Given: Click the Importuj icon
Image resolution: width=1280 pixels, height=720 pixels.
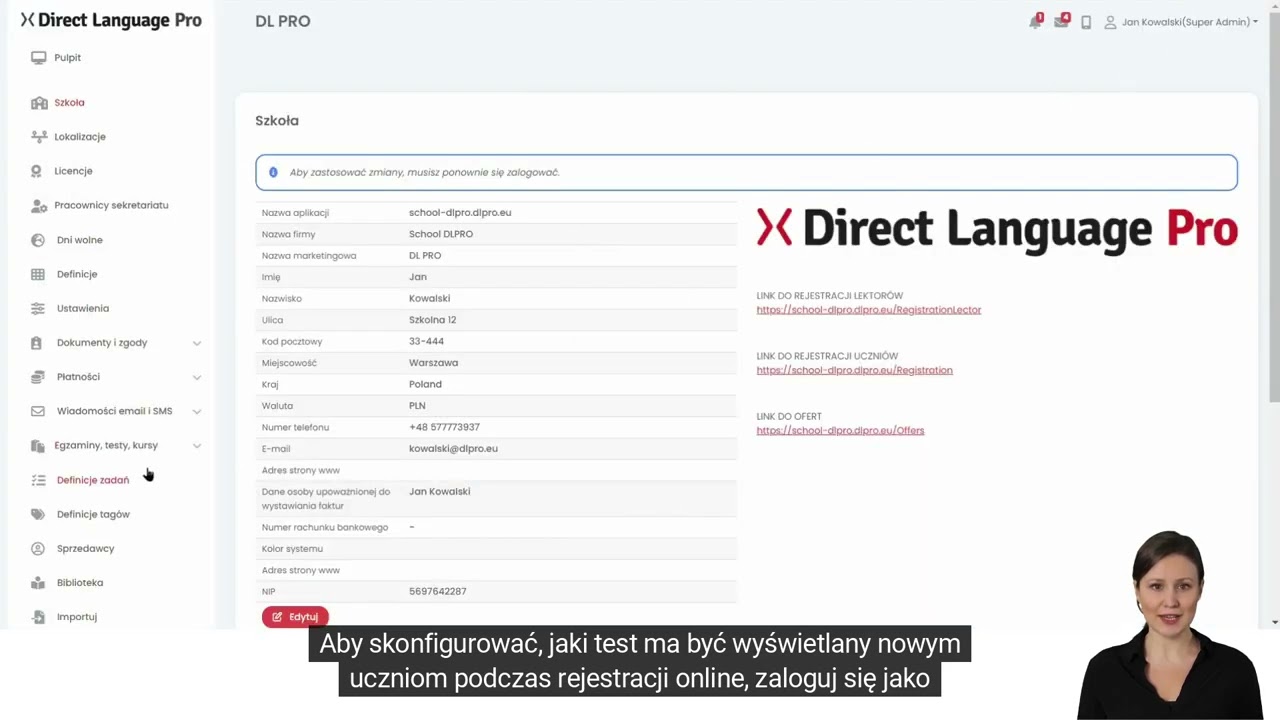Looking at the screenshot, I should tap(38, 617).
